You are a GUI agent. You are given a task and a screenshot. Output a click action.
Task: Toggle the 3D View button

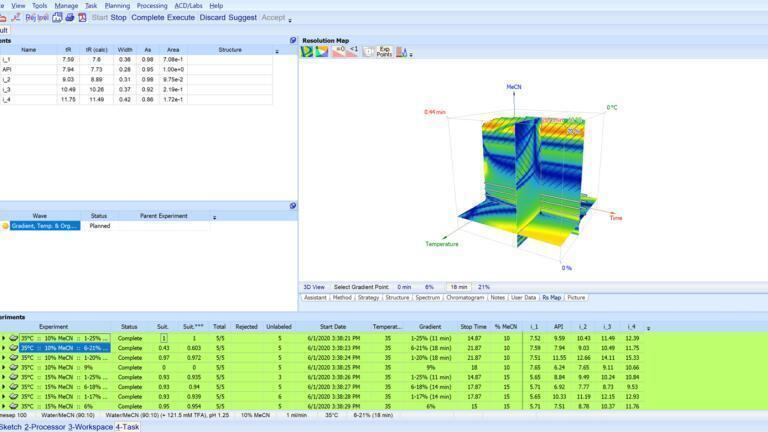[x=314, y=287]
